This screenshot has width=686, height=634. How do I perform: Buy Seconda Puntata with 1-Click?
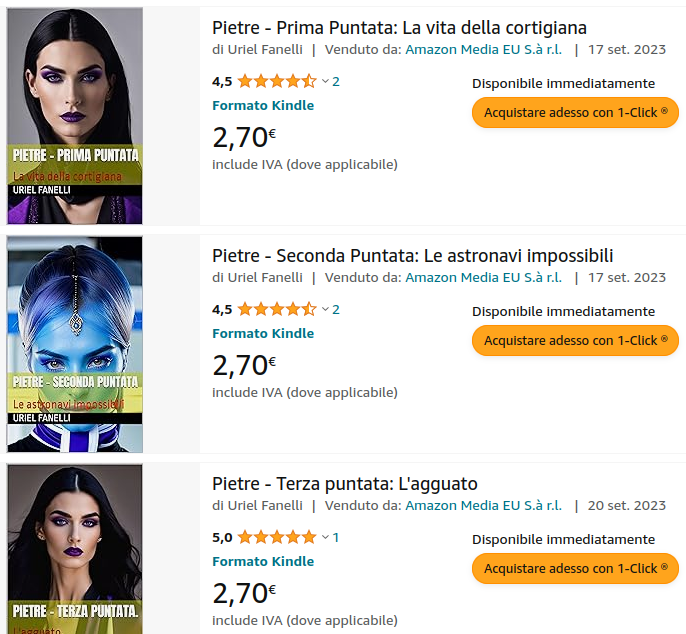575,340
